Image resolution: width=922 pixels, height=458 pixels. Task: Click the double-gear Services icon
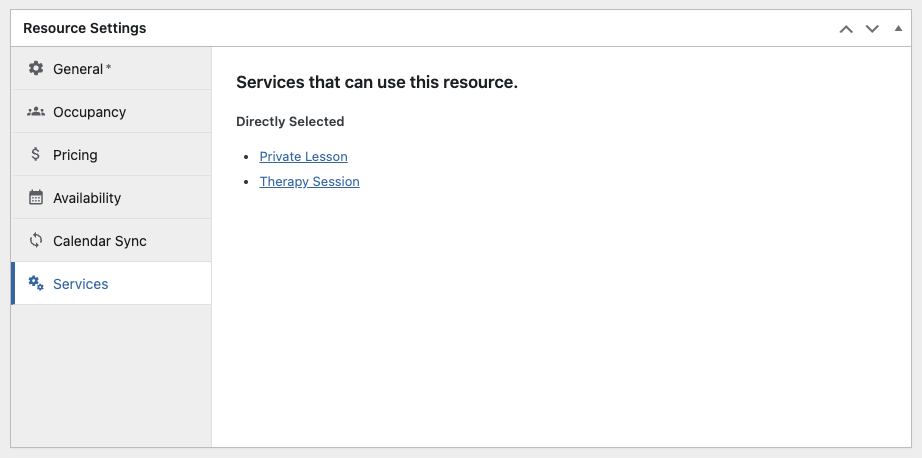pyautogui.click(x=36, y=284)
